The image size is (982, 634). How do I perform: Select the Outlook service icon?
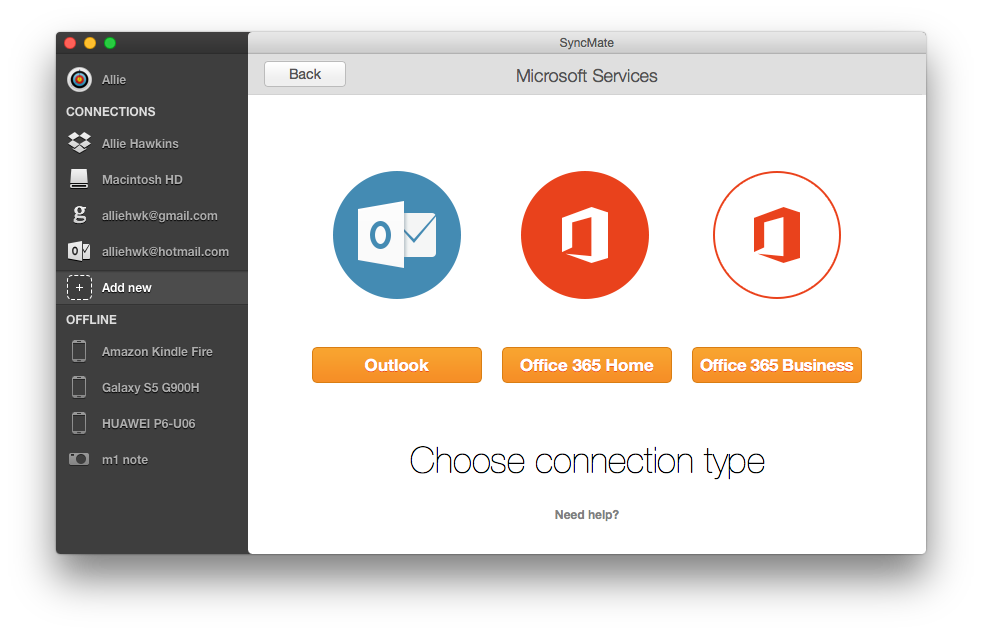pyautogui.click(x=396, y=234)
